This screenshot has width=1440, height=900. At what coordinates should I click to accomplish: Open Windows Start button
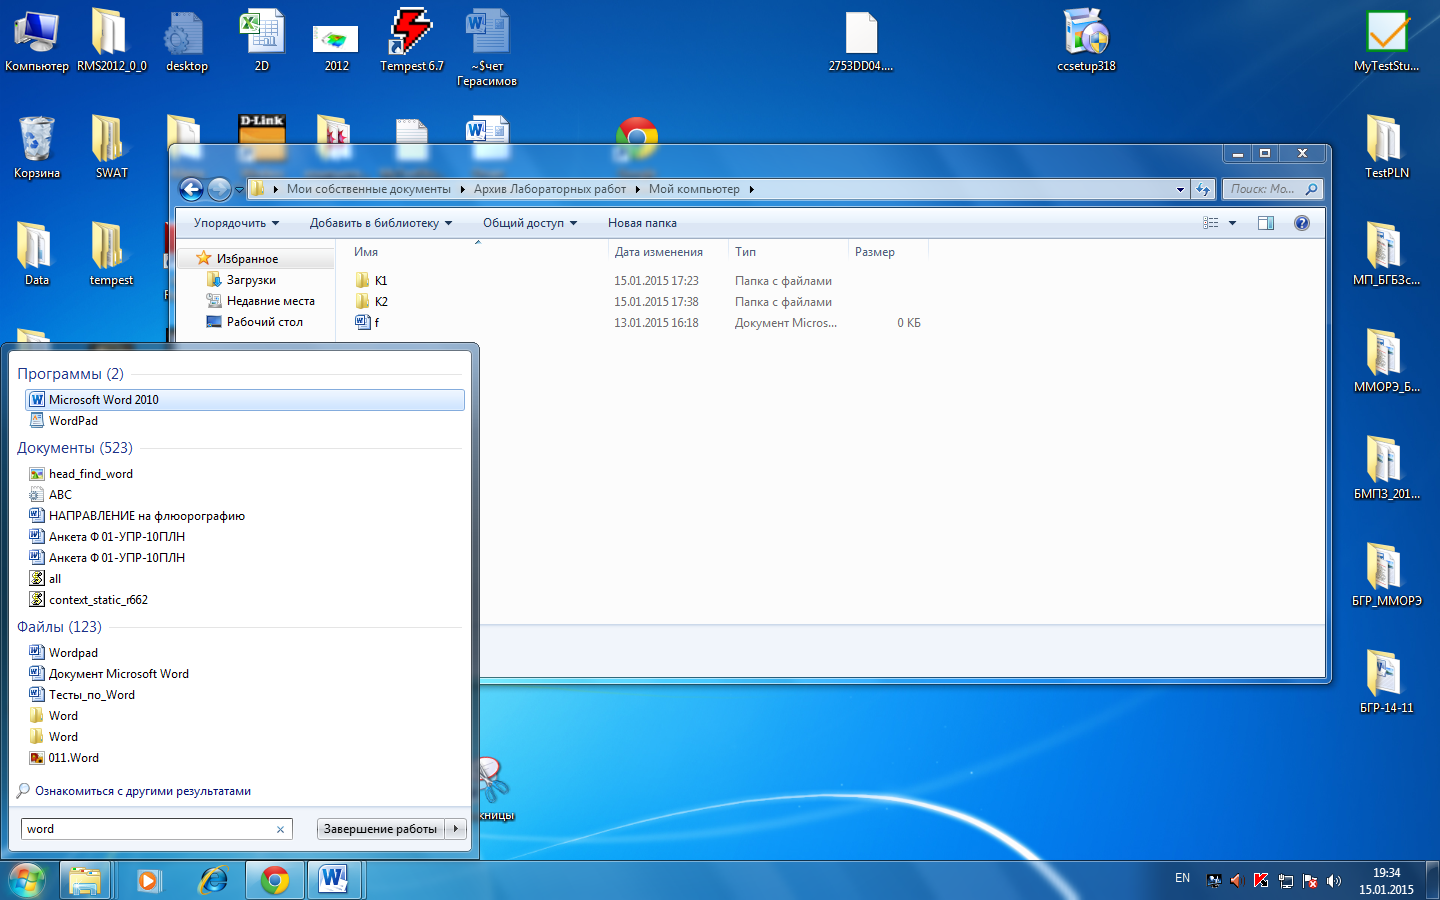pyautogui.click(x=27, y=880)
